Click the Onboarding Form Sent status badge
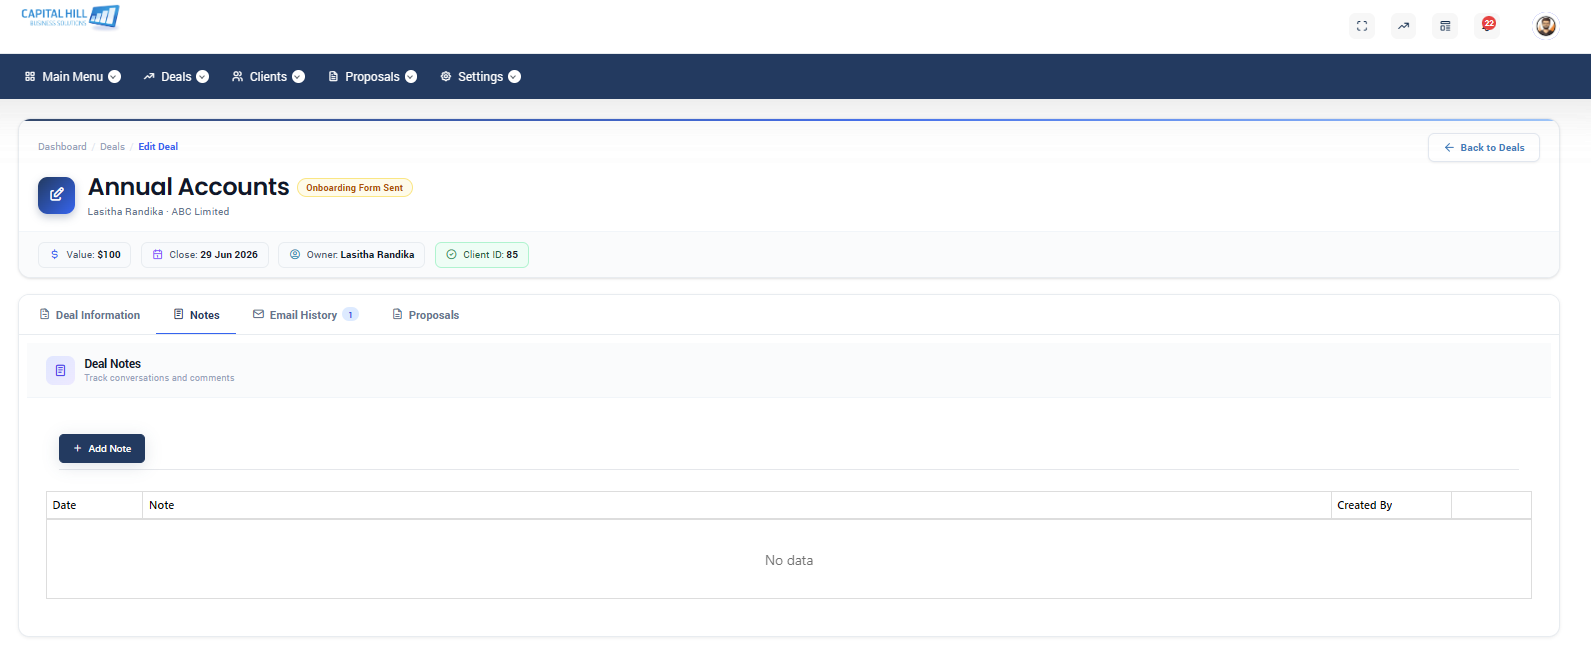 pos(355,188)
